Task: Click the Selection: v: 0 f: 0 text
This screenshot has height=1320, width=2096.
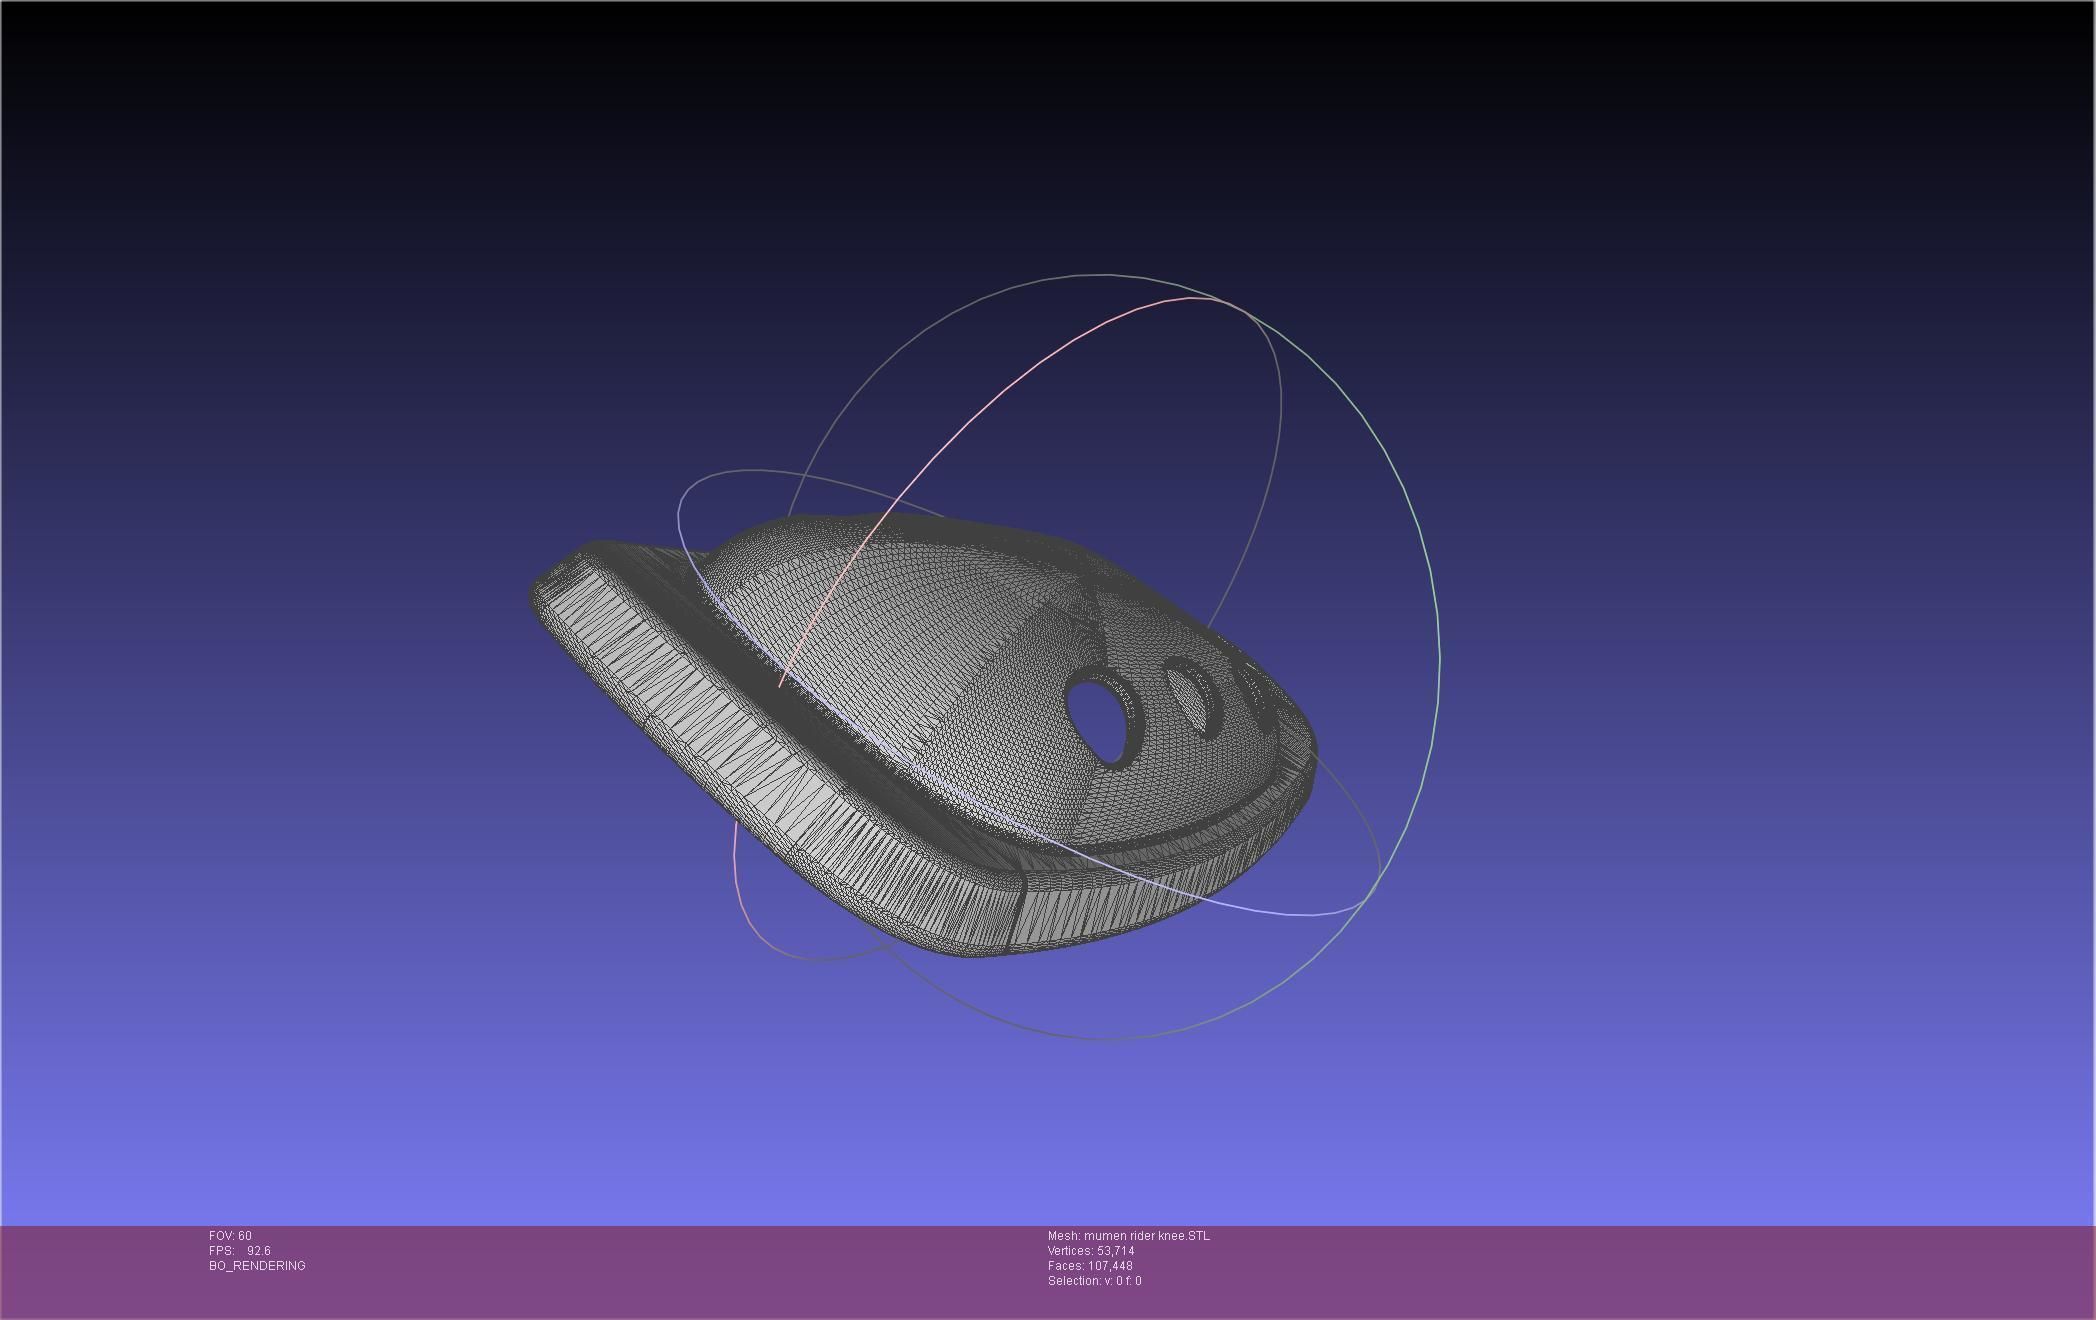Action: (x=1094, y=1281)
